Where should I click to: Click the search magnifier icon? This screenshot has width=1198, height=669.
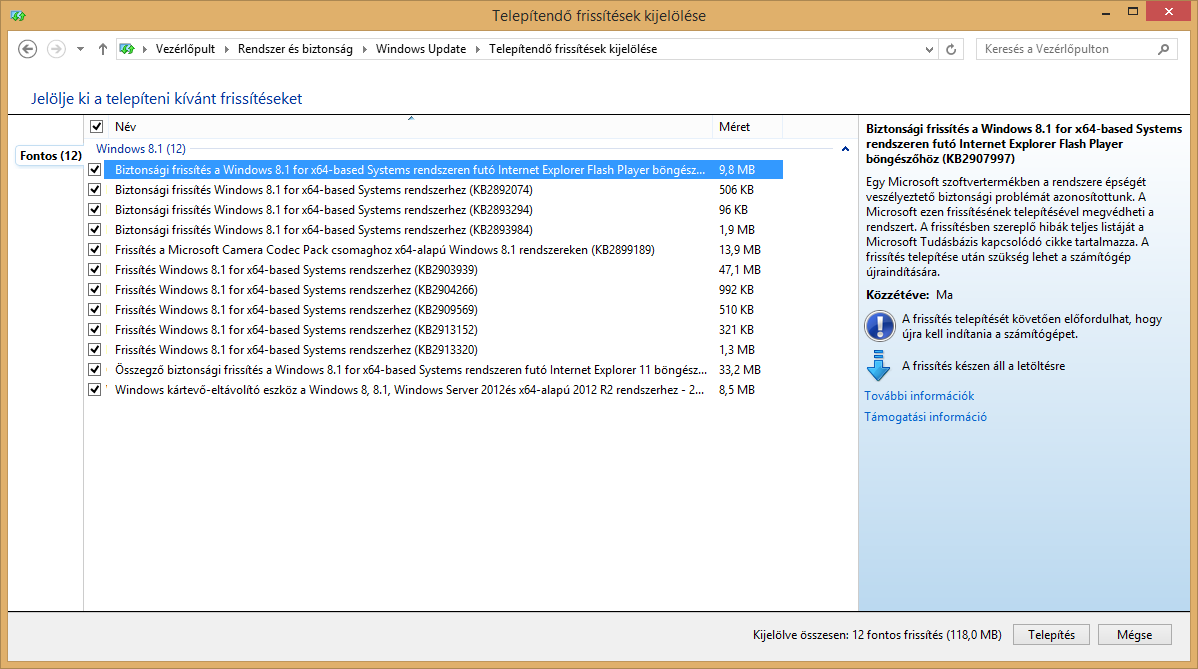[1164, 49]
